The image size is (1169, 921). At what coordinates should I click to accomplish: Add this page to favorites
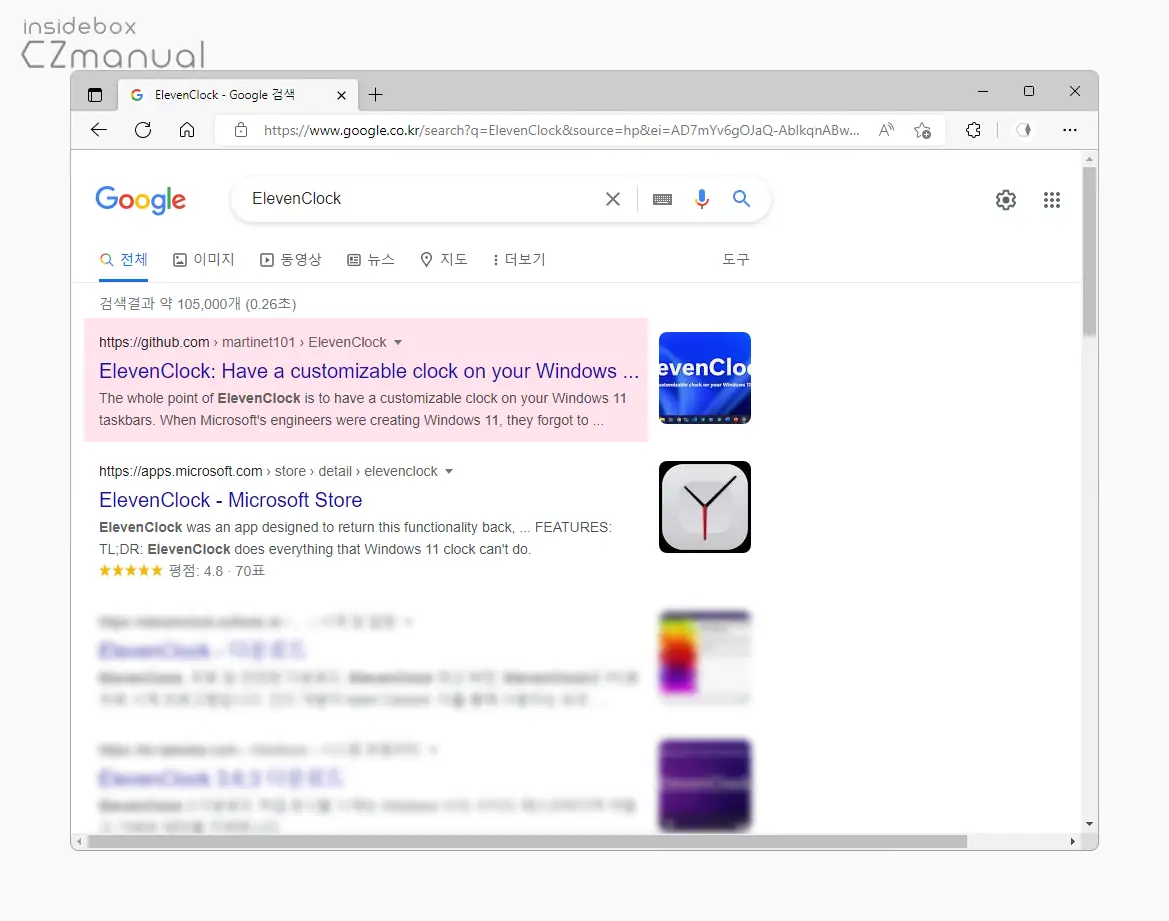[923, 130]
